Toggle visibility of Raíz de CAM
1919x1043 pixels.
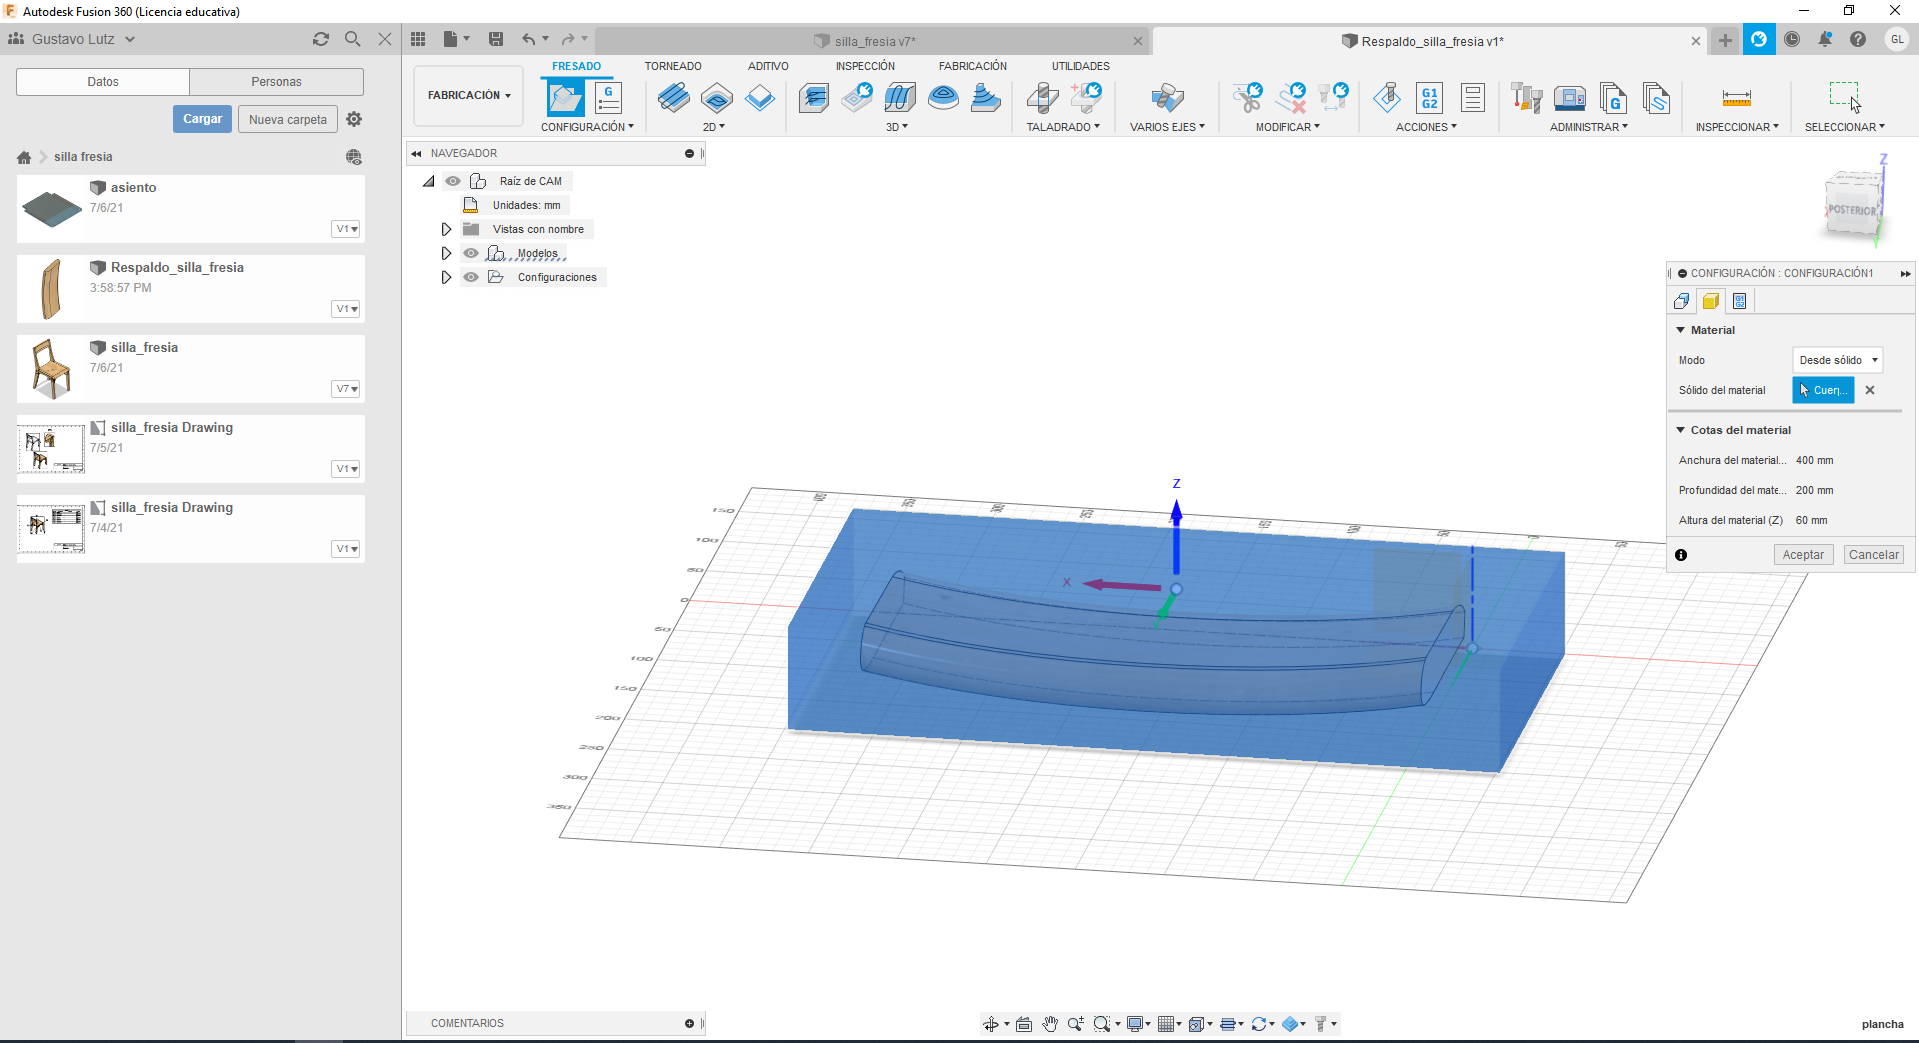(x=453, y=181)
